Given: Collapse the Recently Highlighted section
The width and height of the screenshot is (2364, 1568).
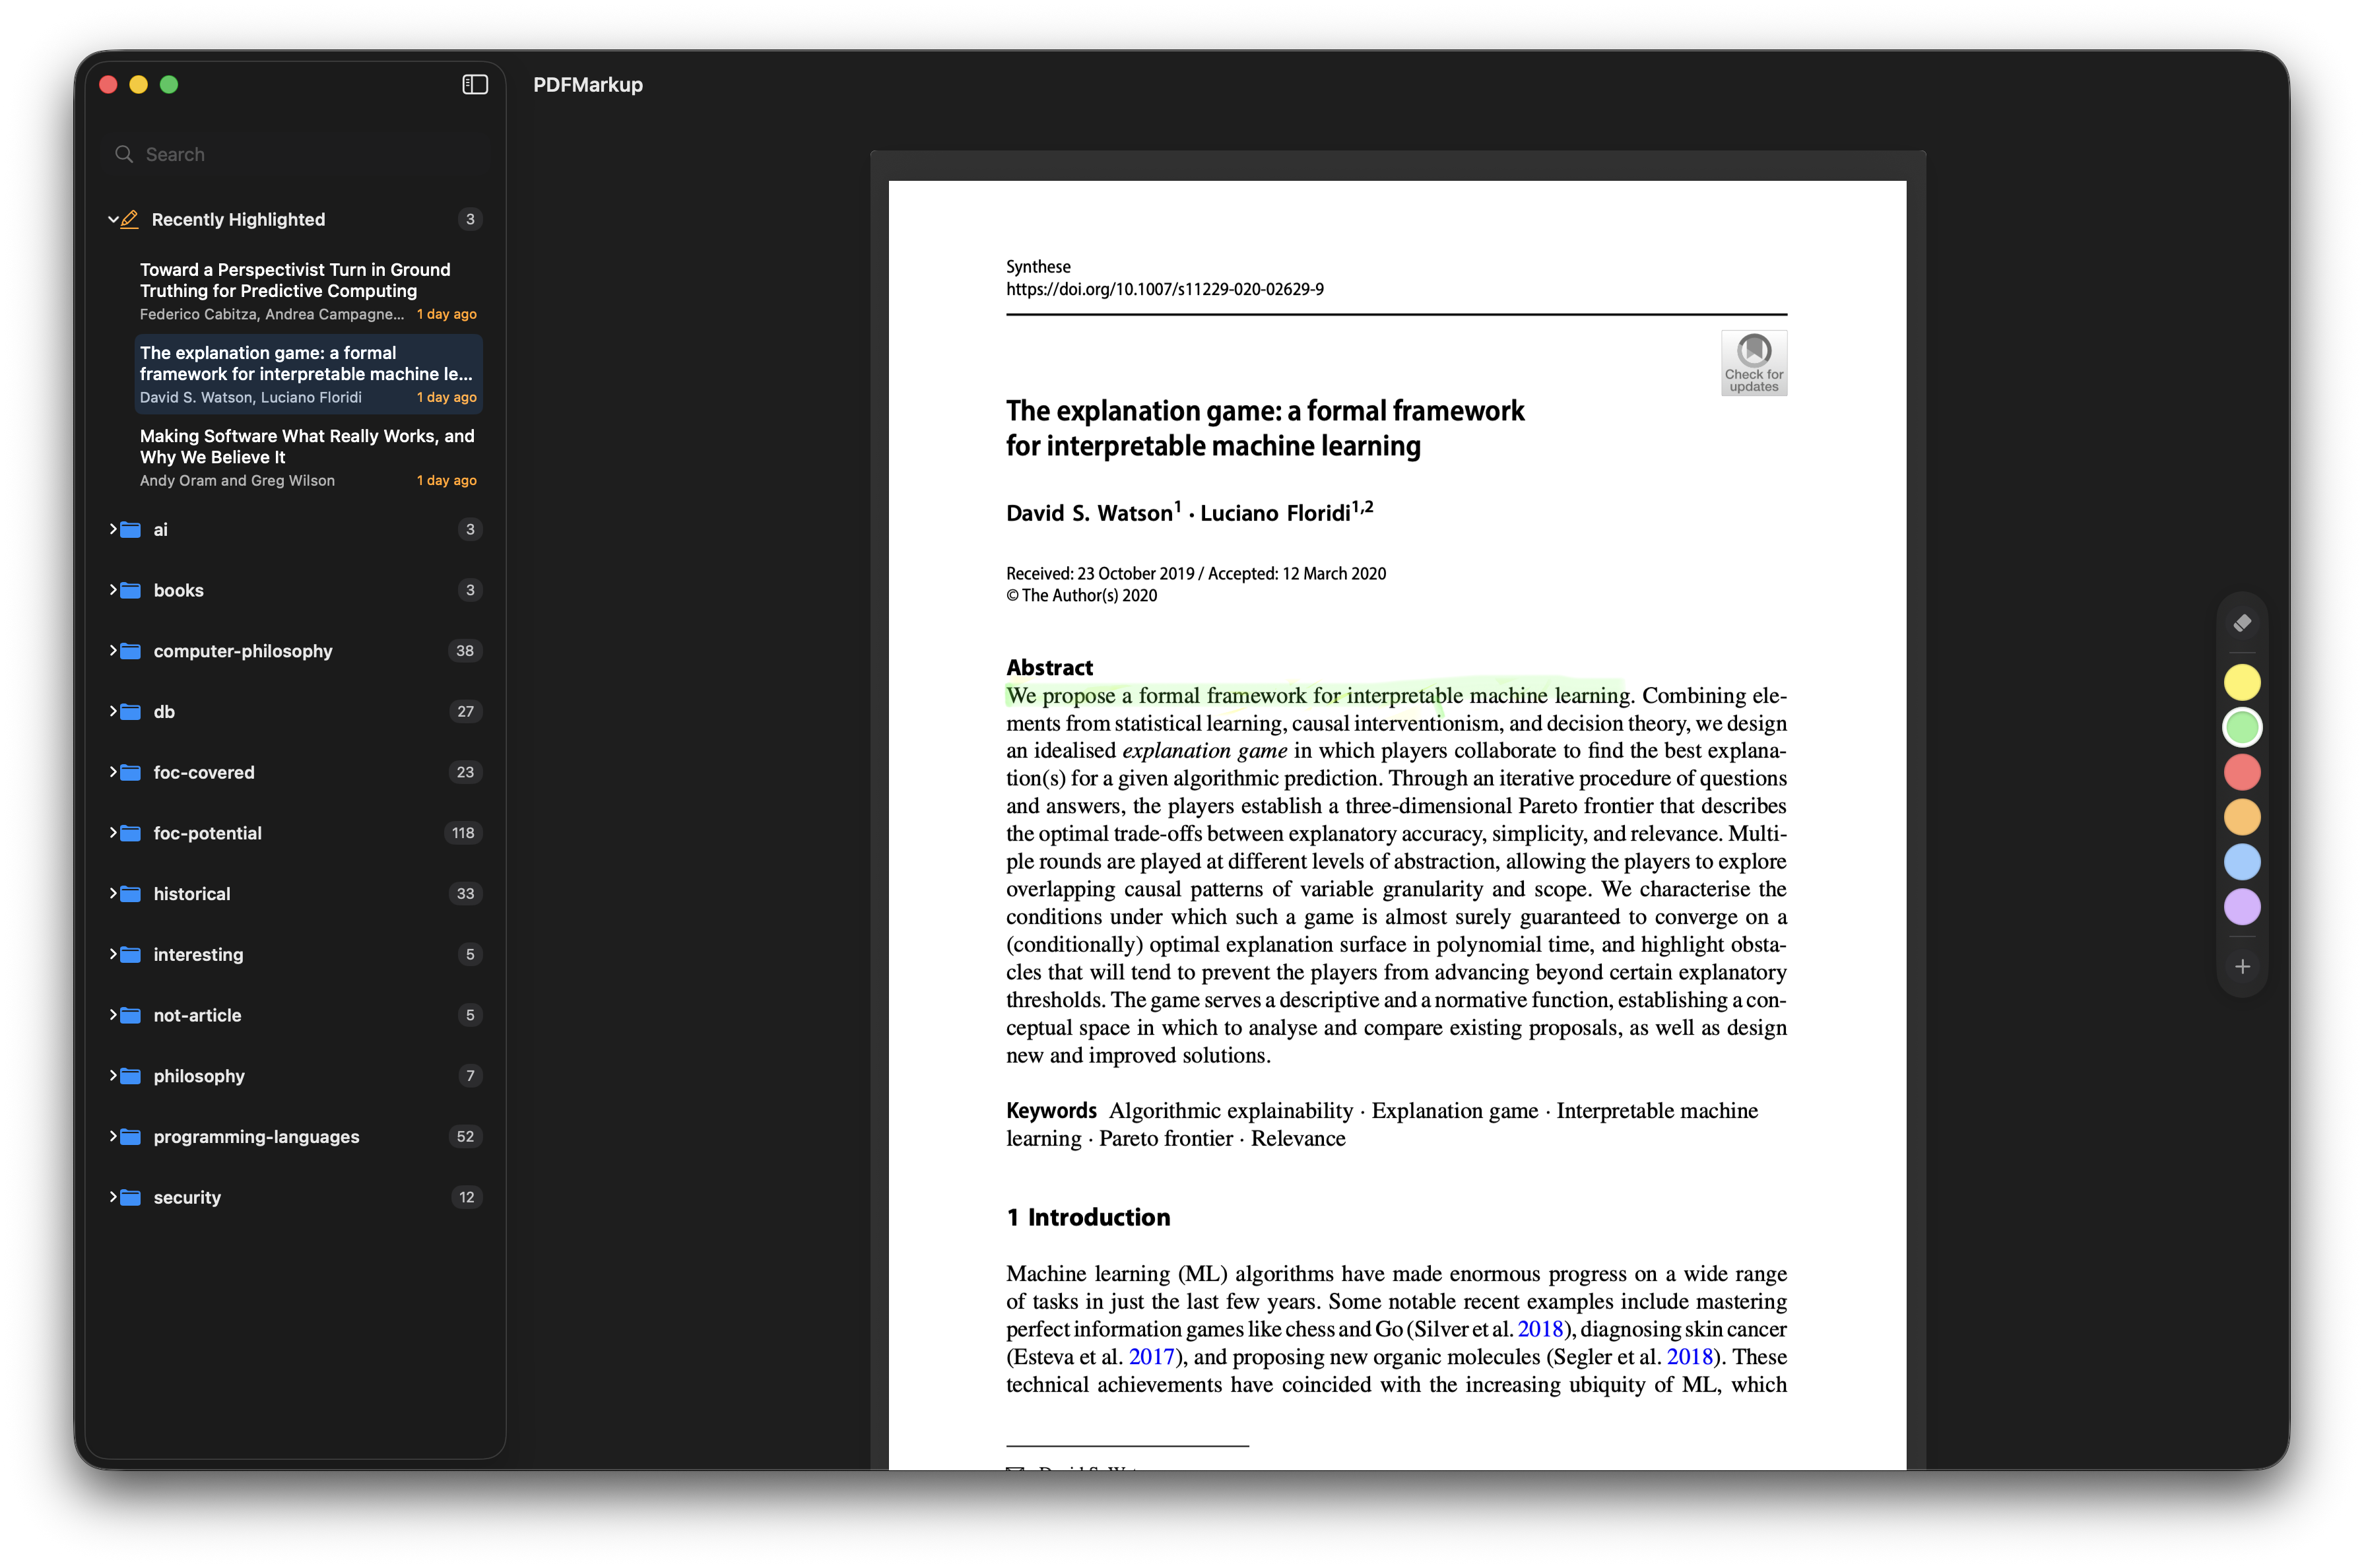Looking at the screenshot, I should click(113, 219).
